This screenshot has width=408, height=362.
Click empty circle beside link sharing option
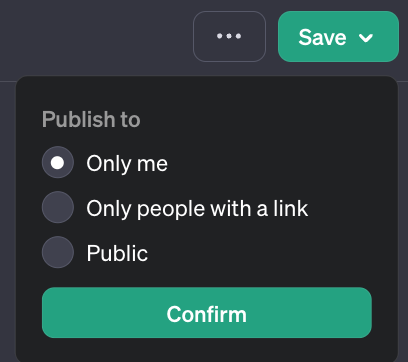pos(58,207)
